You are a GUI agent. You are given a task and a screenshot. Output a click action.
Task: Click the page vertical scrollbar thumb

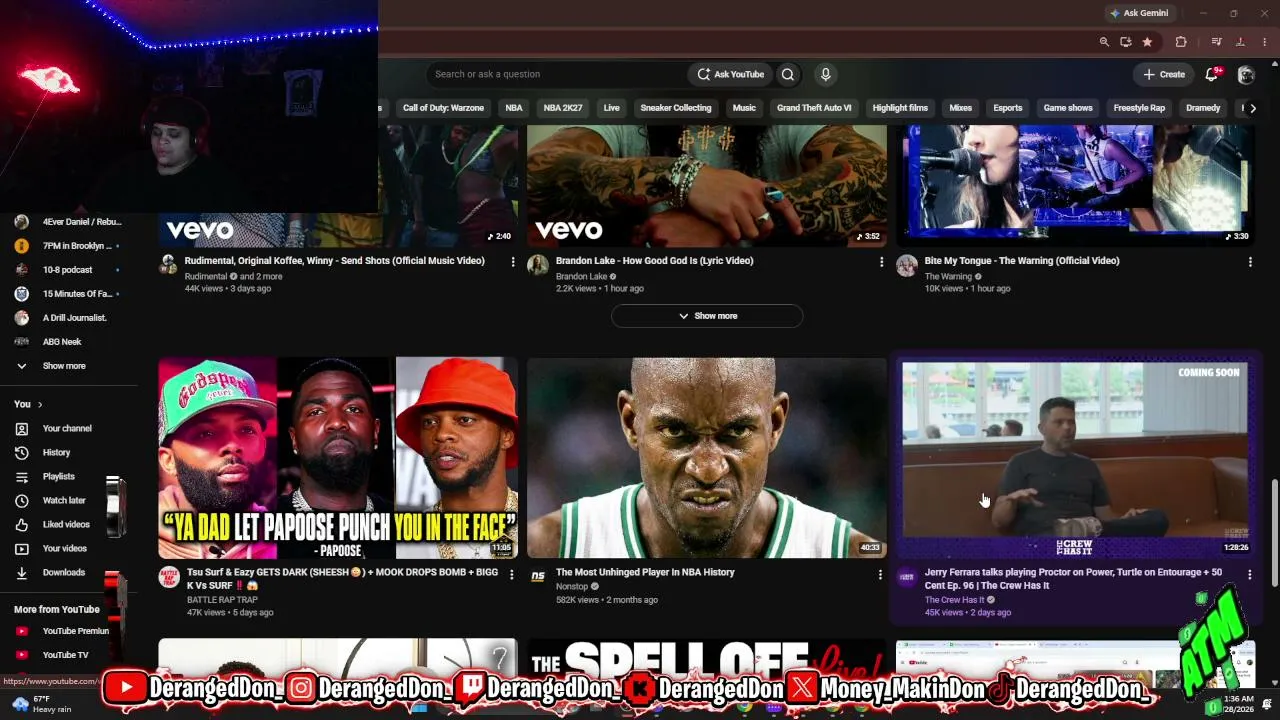(x=1274, y=532)
